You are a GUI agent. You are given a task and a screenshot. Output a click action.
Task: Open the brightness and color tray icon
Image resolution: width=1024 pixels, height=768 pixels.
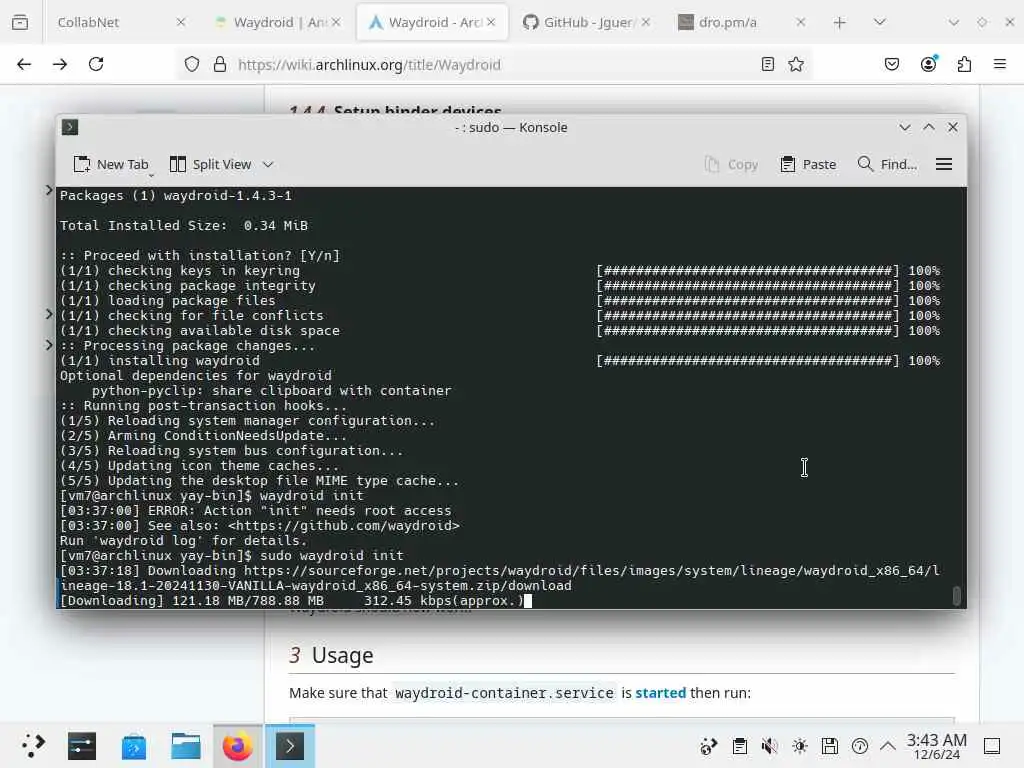[x=800, y=746]
